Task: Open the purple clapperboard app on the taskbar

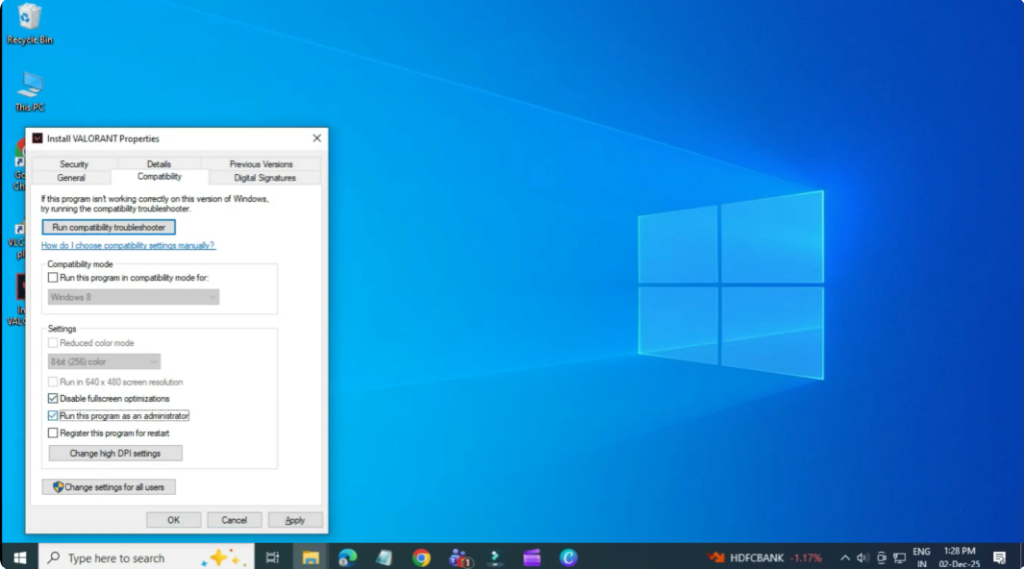Action: [x=532, y=557]
